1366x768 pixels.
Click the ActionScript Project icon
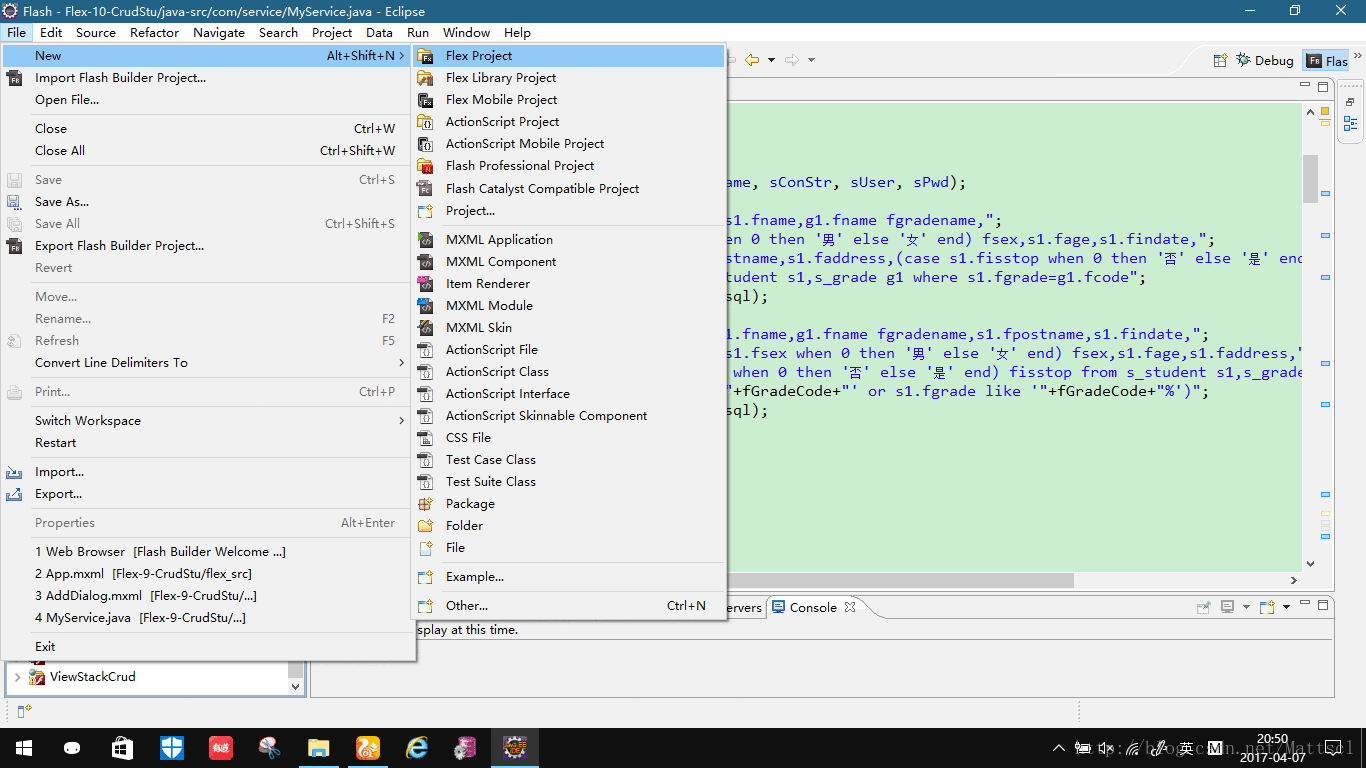(426, 122)
